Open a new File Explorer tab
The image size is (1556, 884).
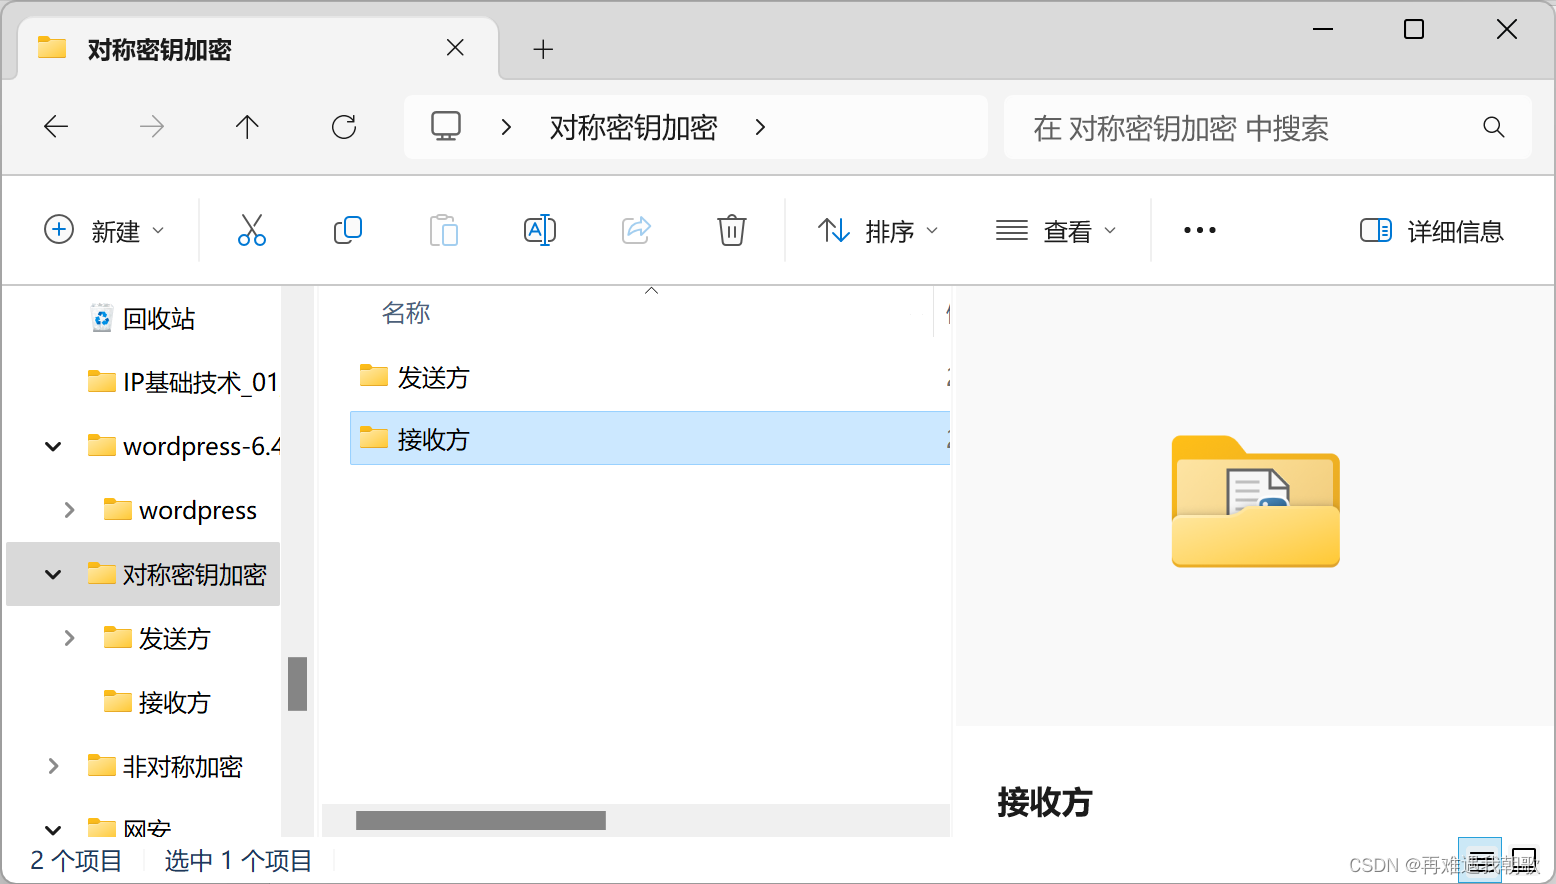coord(543,48)
